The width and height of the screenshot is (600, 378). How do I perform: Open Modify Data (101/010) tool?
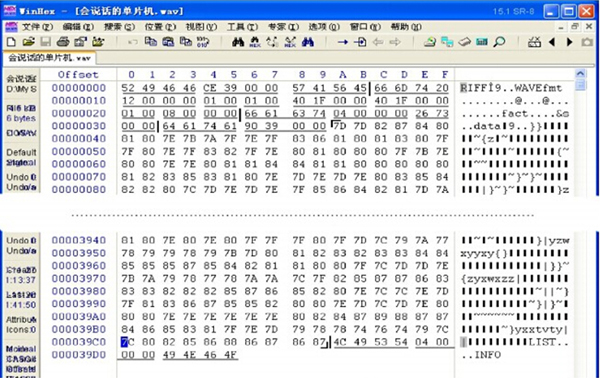click(x=203, y=42)
